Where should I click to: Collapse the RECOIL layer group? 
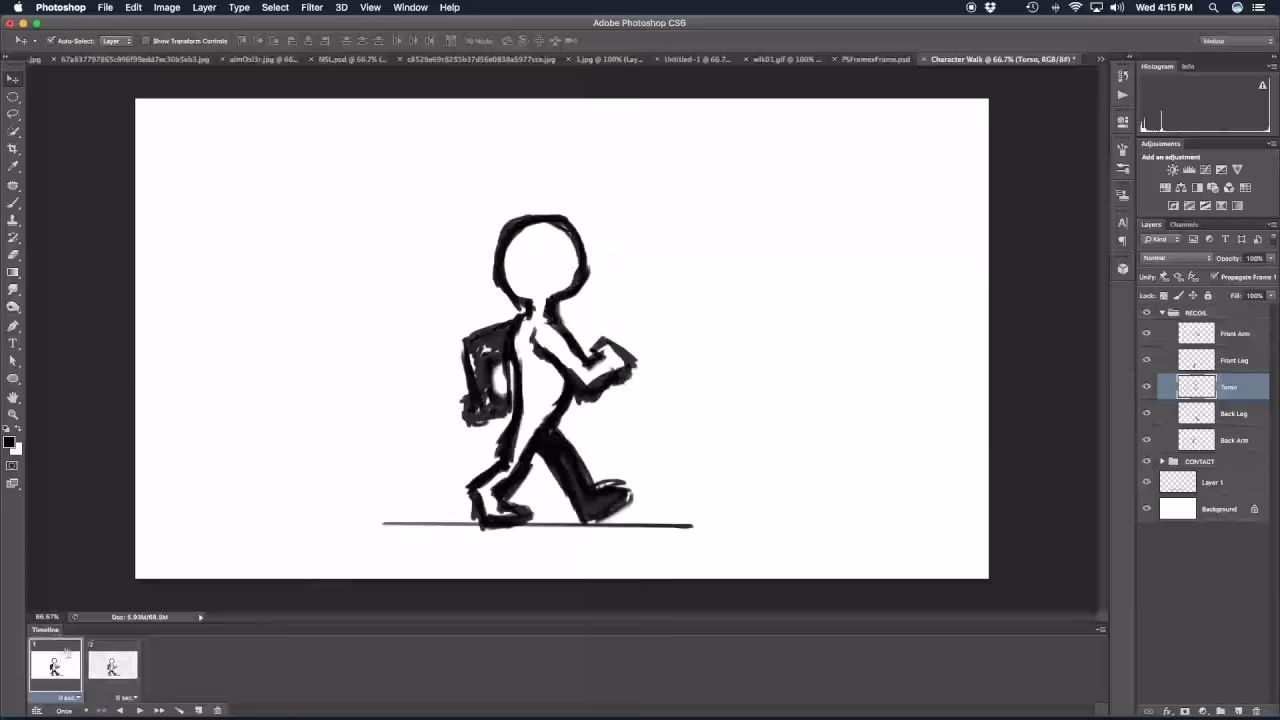pos(1161,312)
